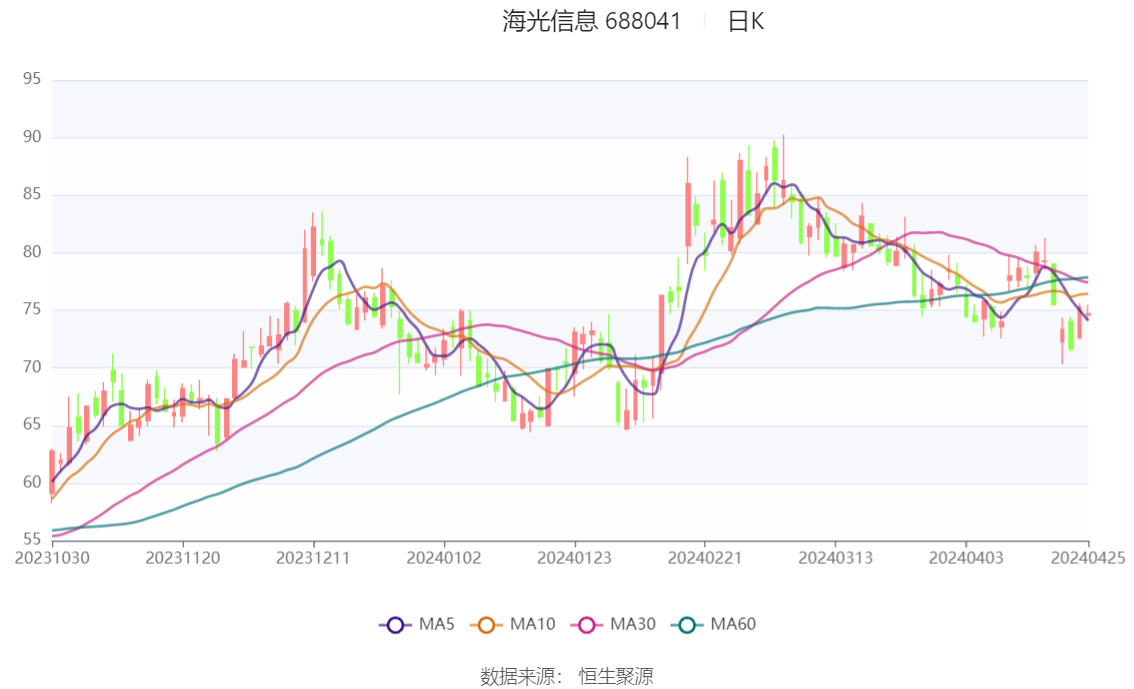Viewport: 1134px width, 689px height.
Task: Click the 95 y-axis value label
Action: point(32,79)
